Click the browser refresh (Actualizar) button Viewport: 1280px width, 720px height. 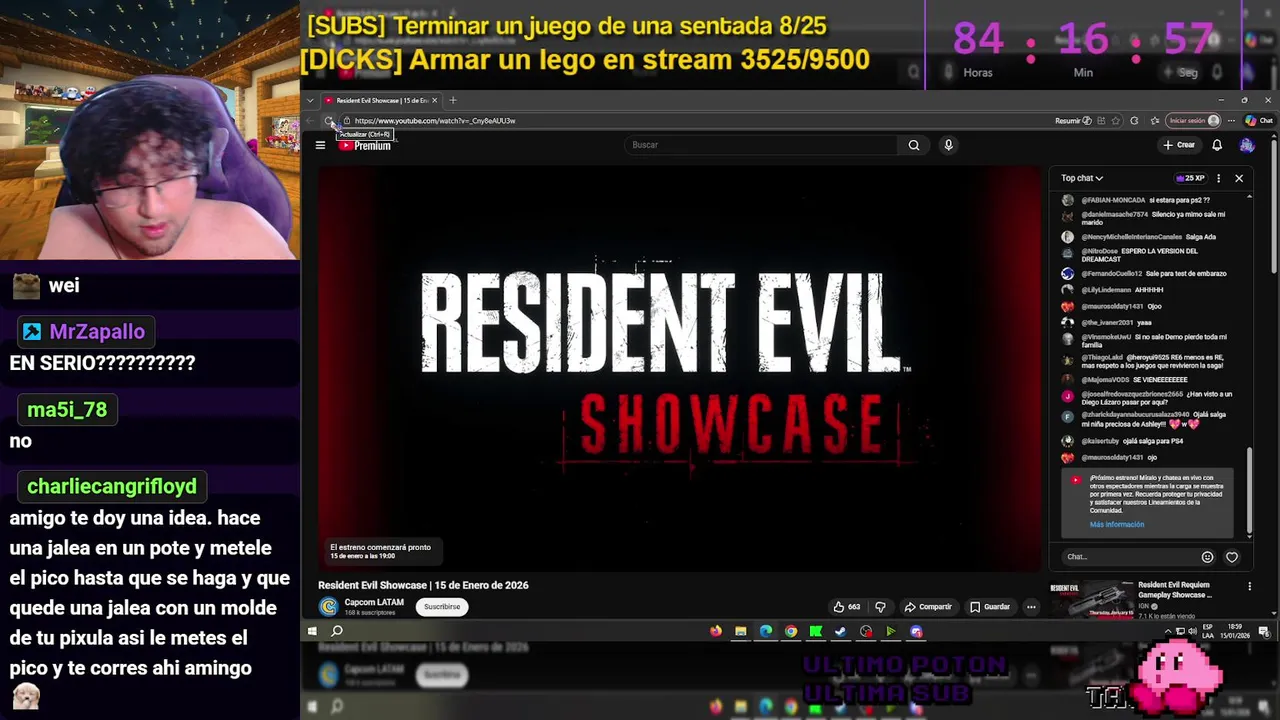coord(329,121)
